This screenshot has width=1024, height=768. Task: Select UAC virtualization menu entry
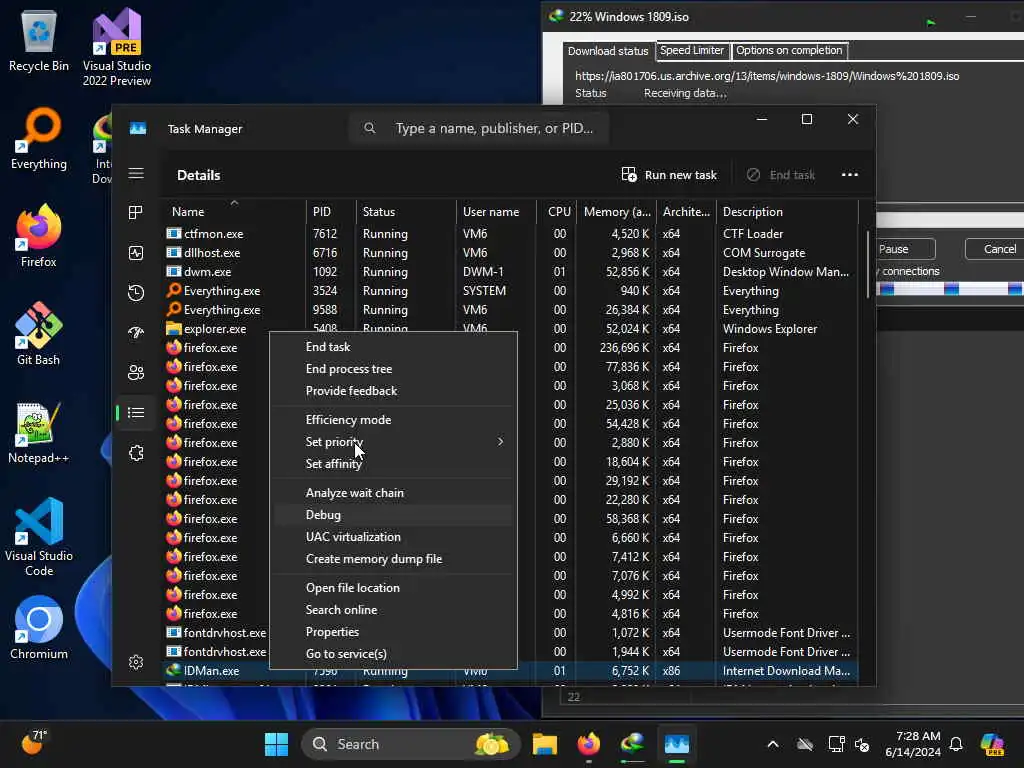pyautogui.click(x=393, y=537)
